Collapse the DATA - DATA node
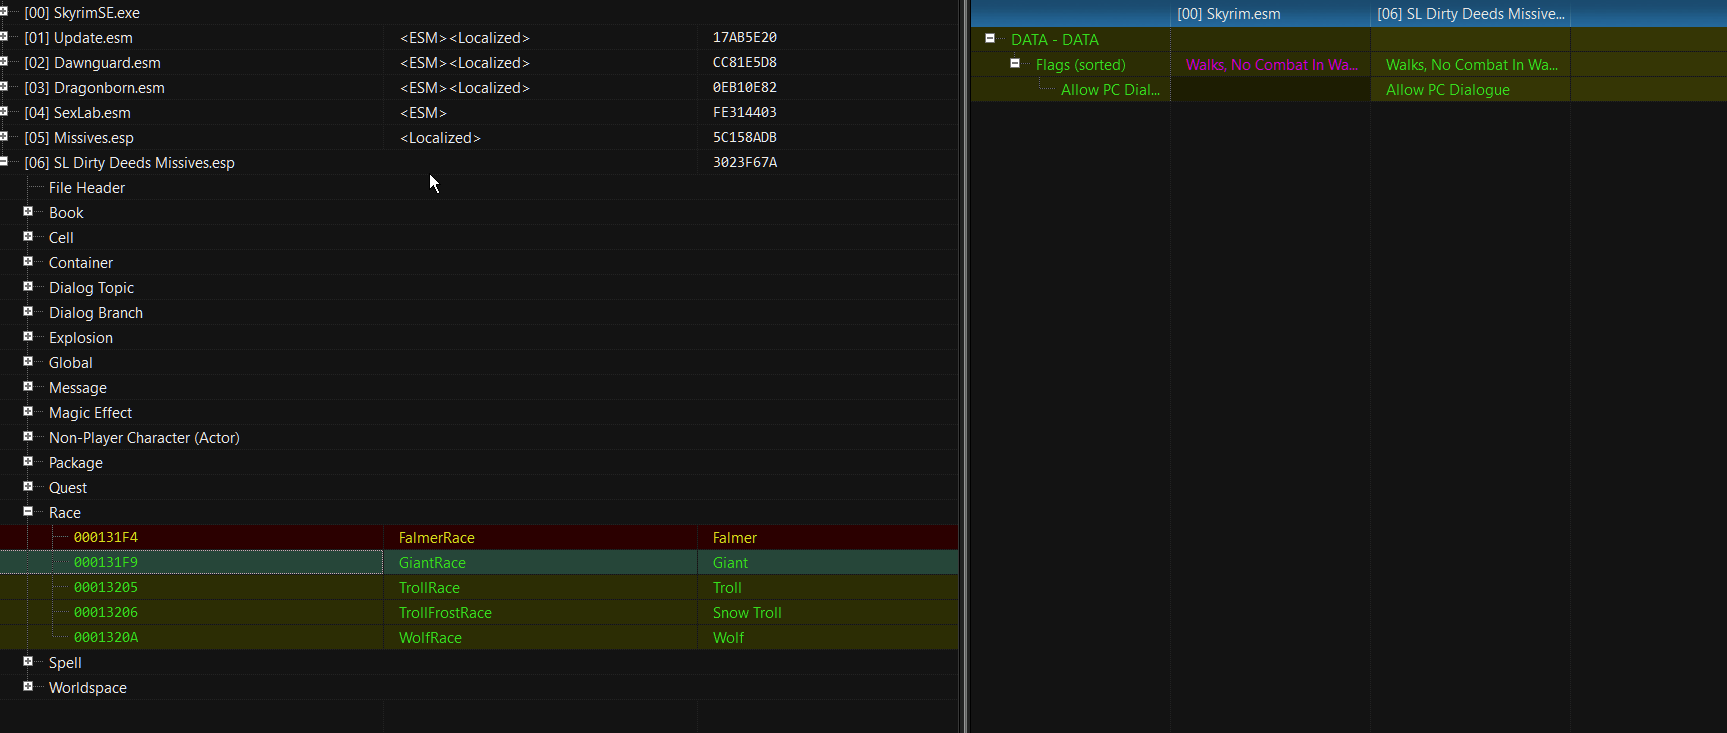 point(990,39)
